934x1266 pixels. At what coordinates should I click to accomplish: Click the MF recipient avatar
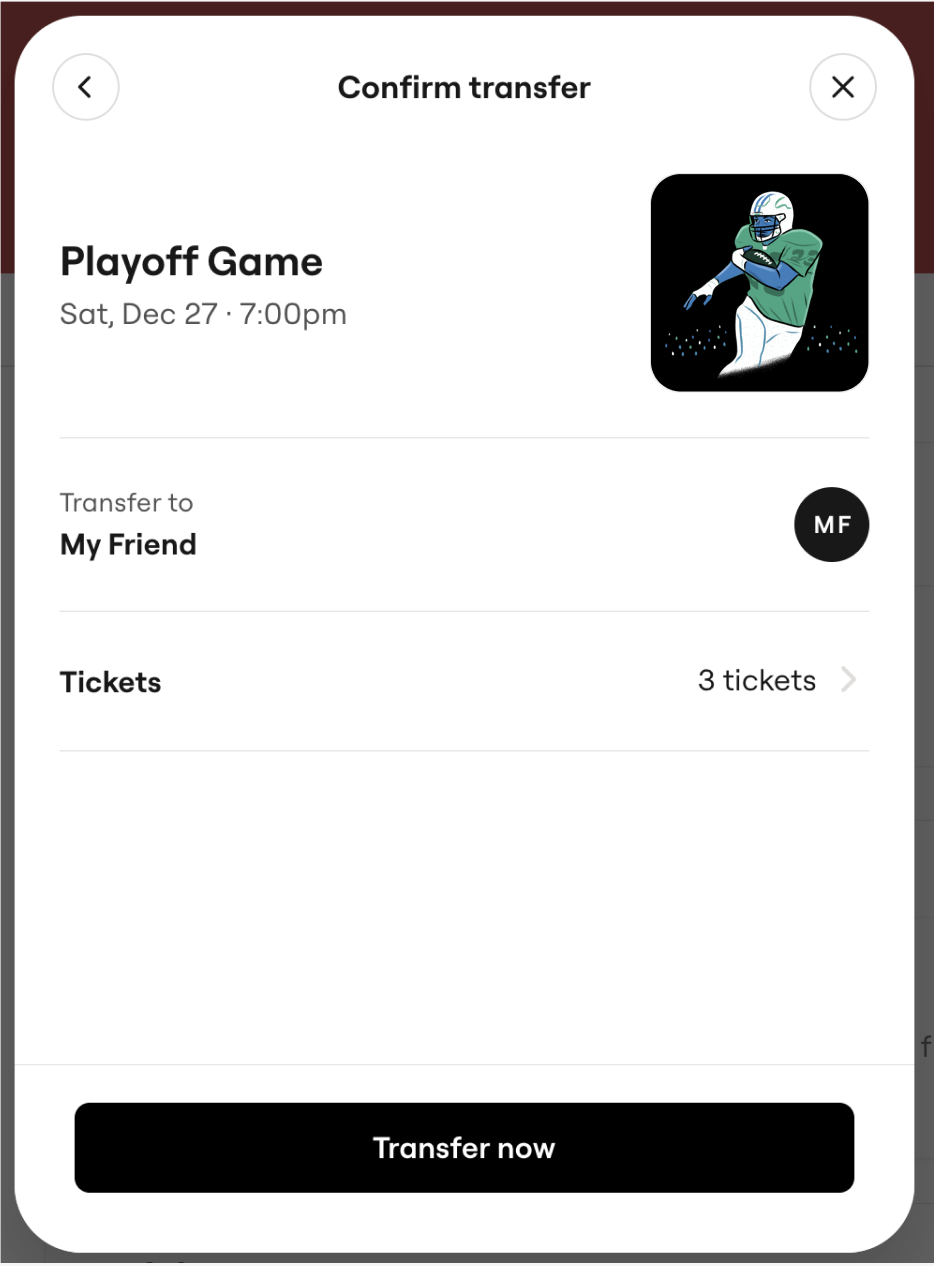[831, 525]
